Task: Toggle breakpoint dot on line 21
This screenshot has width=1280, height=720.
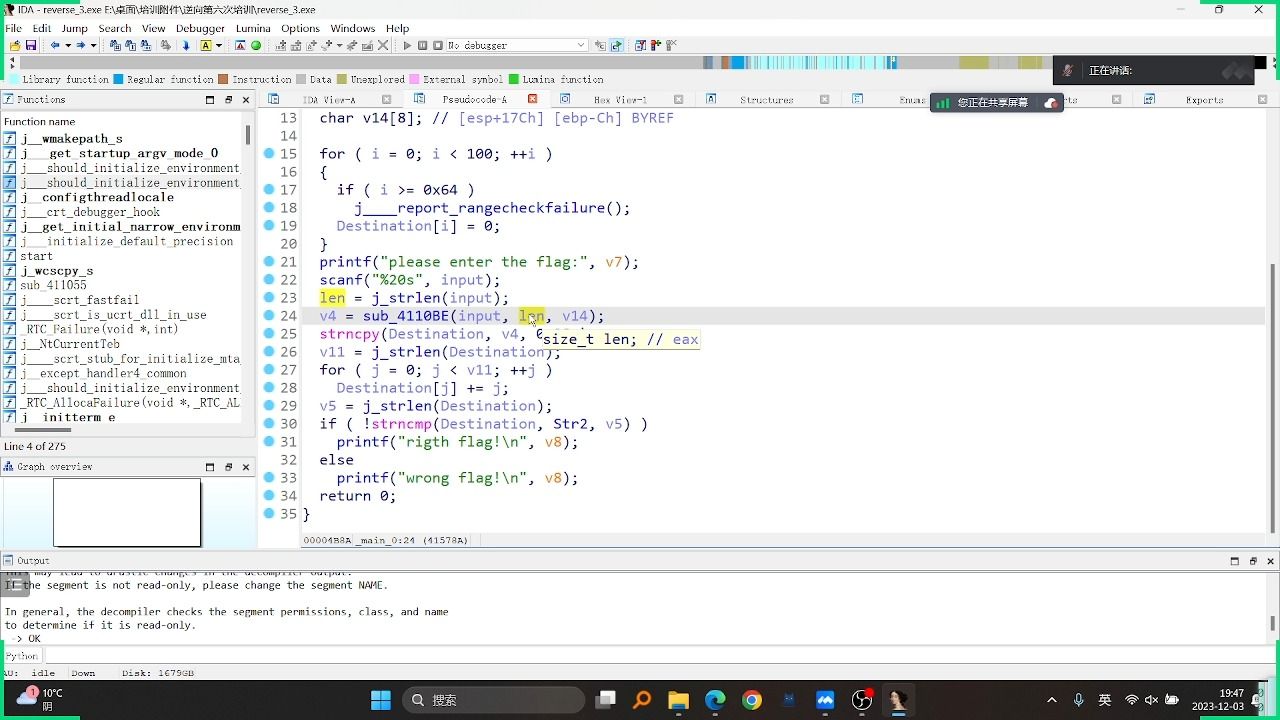Action: click(x=269, y=262)
